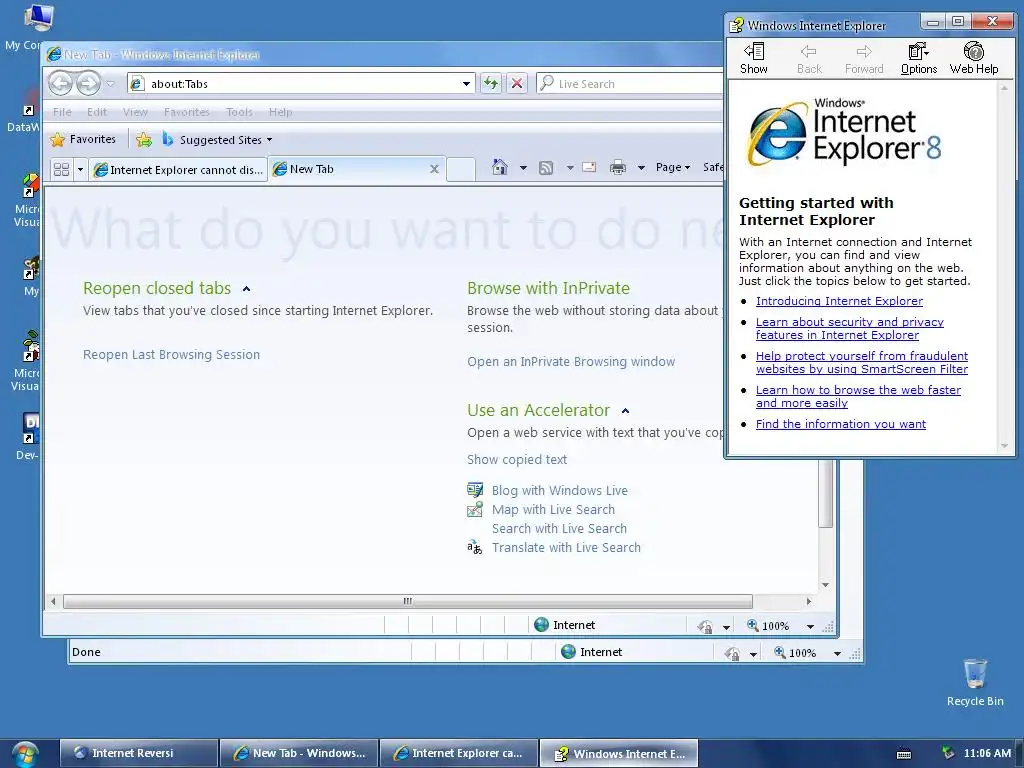Click the close X on the New Tab tab

(434, 169)
